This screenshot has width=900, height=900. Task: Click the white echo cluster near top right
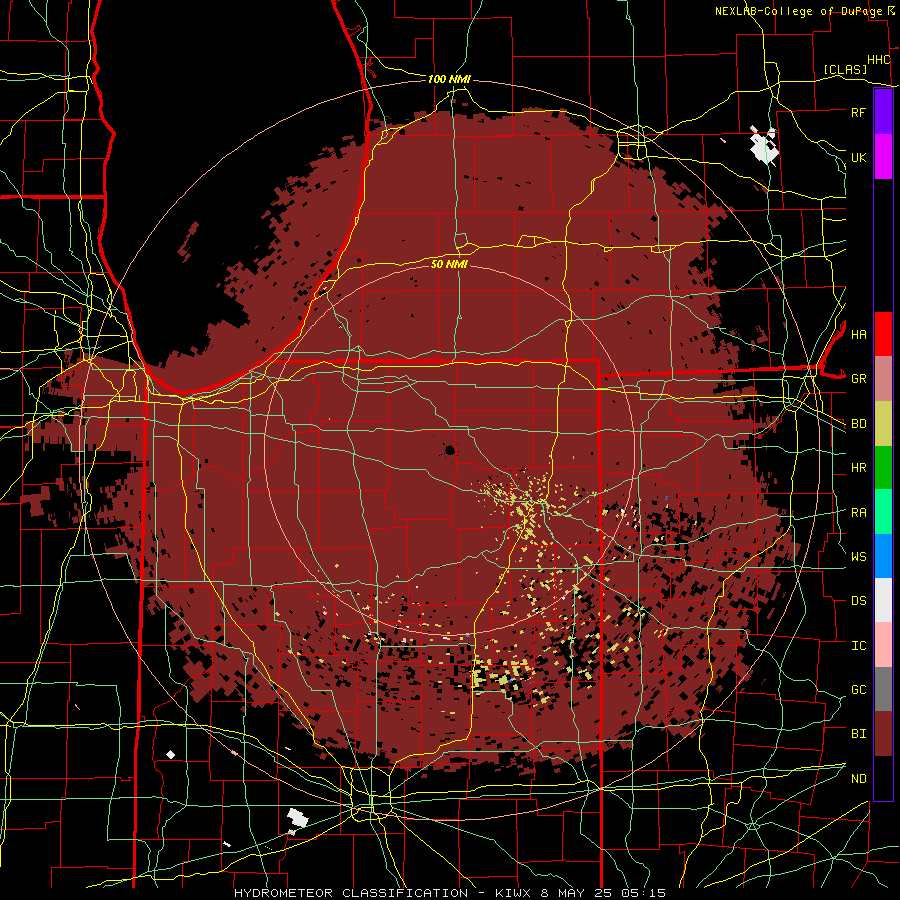point(764,145)
